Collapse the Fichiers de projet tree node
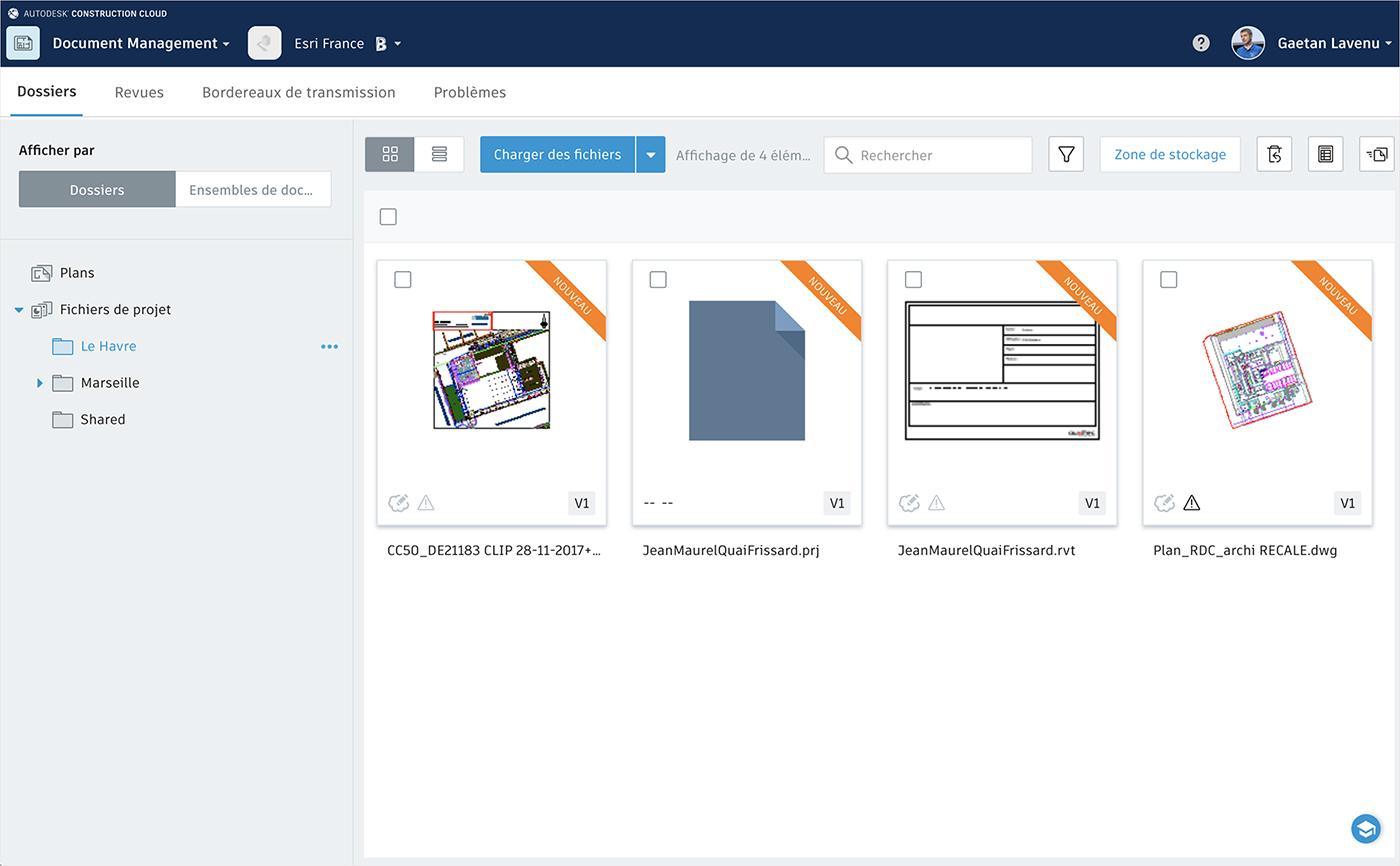The height and width of the screenshot is (866, 1400). click(x=19, y=310)
